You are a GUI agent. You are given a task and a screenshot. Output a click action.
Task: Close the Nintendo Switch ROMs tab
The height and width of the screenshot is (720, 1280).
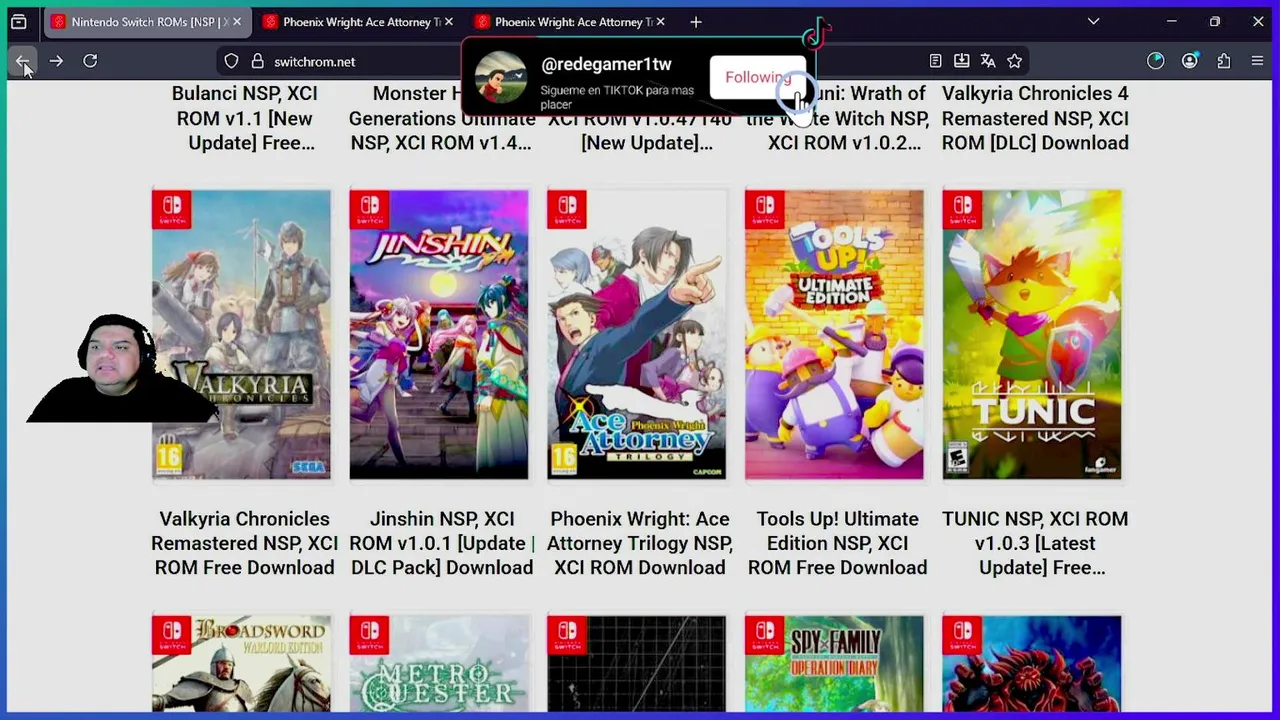coord(237,22)
